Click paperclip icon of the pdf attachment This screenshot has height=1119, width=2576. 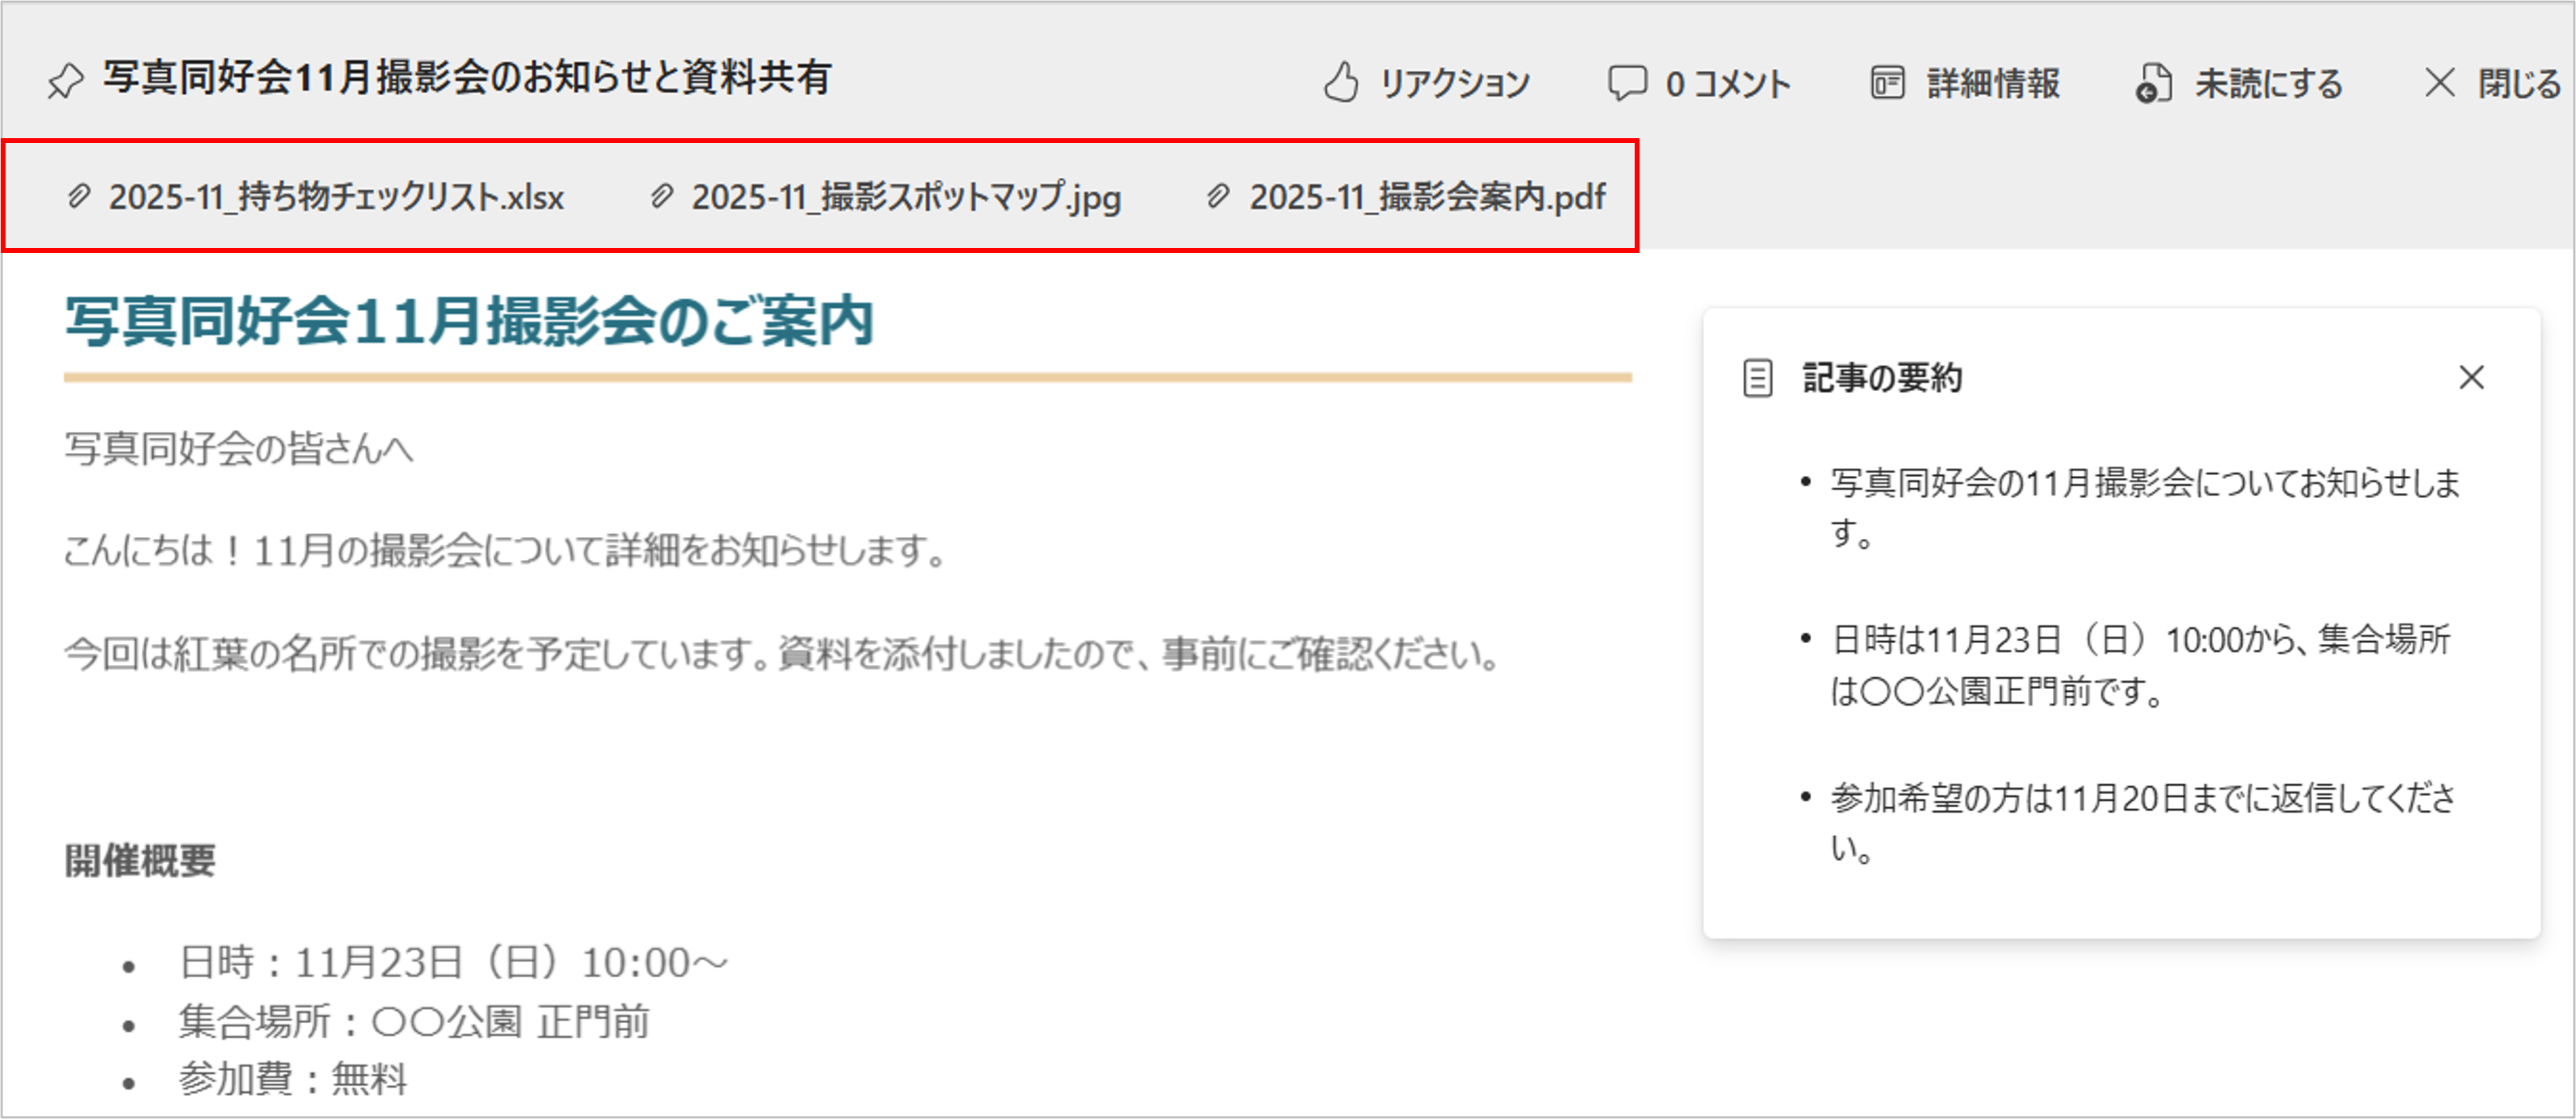(1217, 196)
